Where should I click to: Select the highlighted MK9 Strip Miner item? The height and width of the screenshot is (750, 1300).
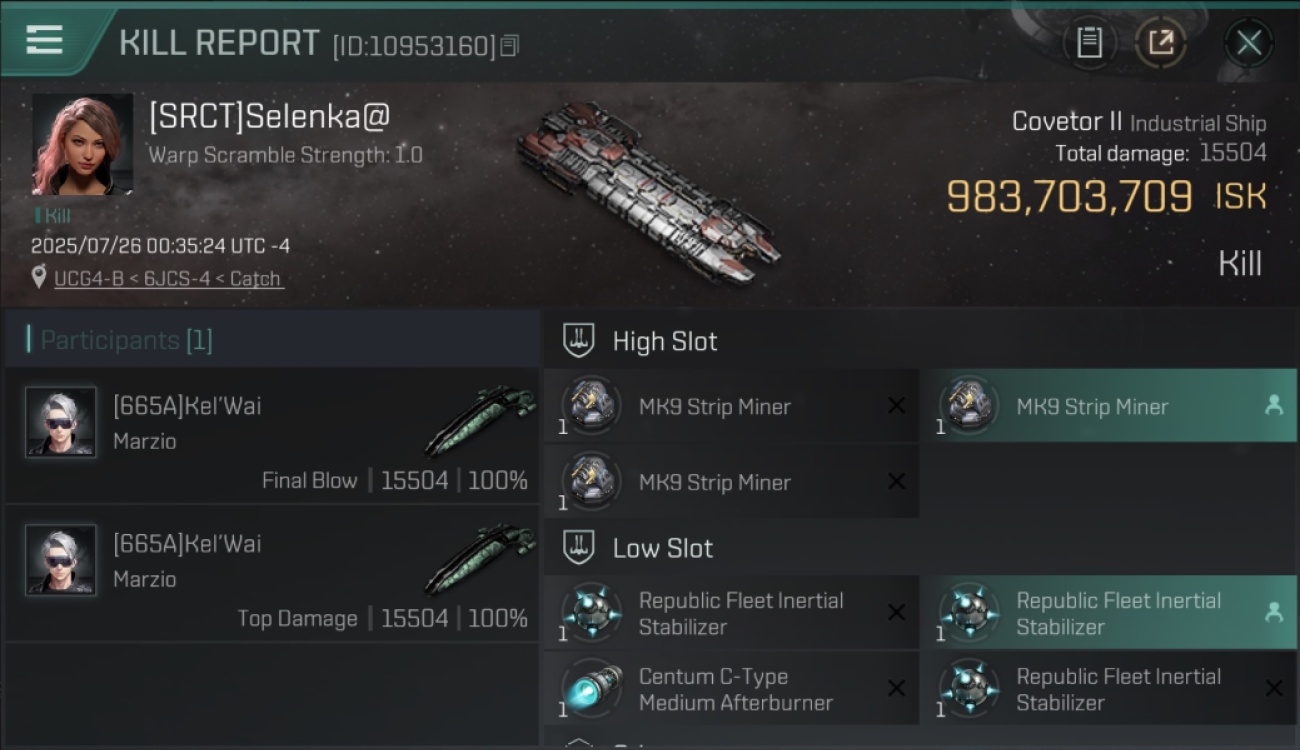tap(1109, 406)
